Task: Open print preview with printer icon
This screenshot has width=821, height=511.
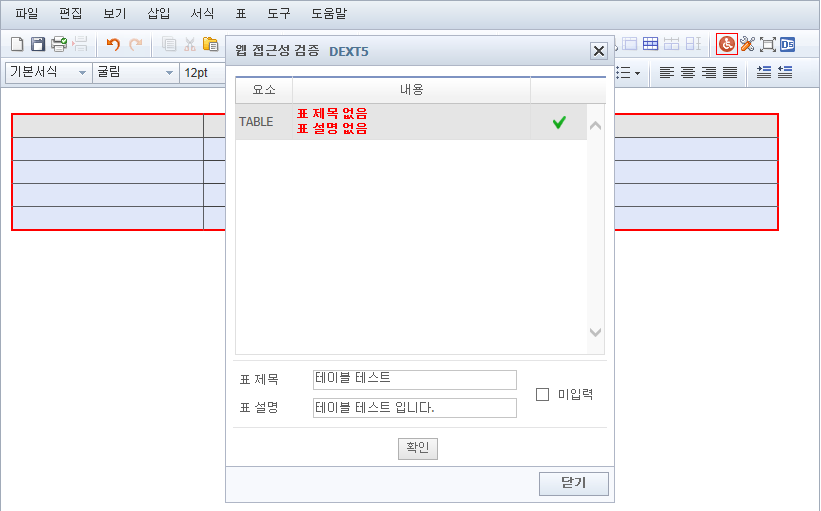Action: click(x=59, y=44)
